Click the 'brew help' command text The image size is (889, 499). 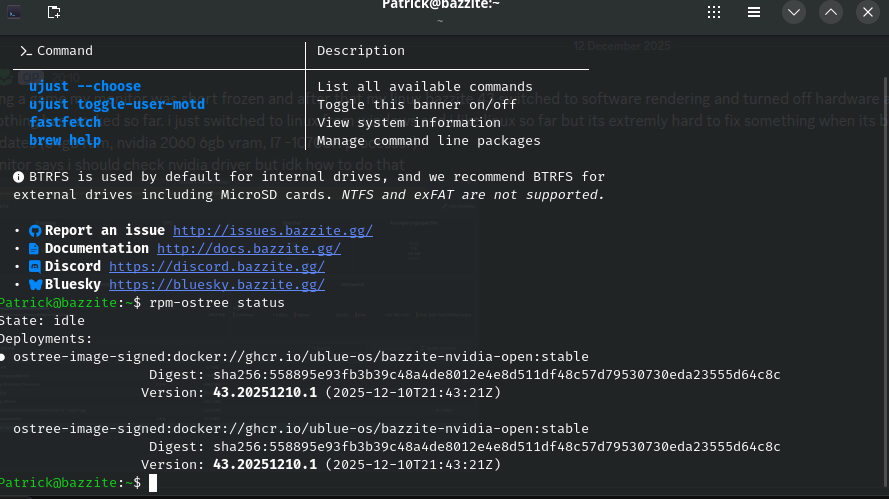65,141
